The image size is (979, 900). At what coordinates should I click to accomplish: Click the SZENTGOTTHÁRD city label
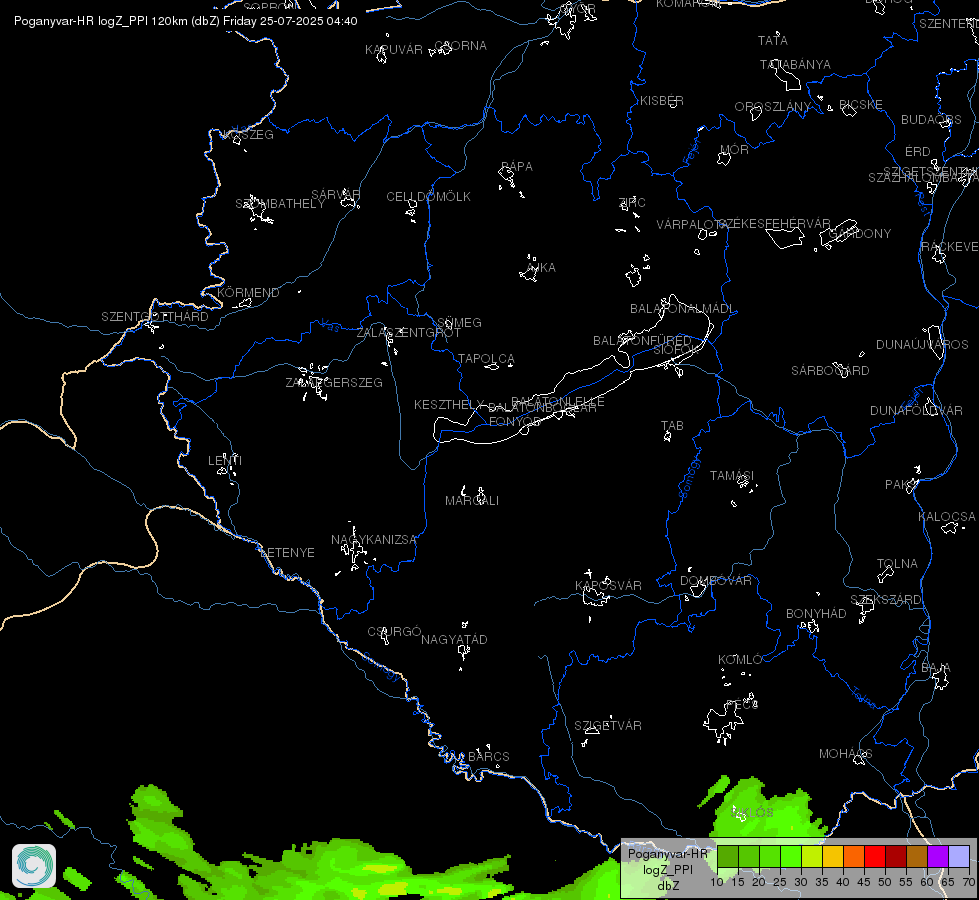(155, 317)
